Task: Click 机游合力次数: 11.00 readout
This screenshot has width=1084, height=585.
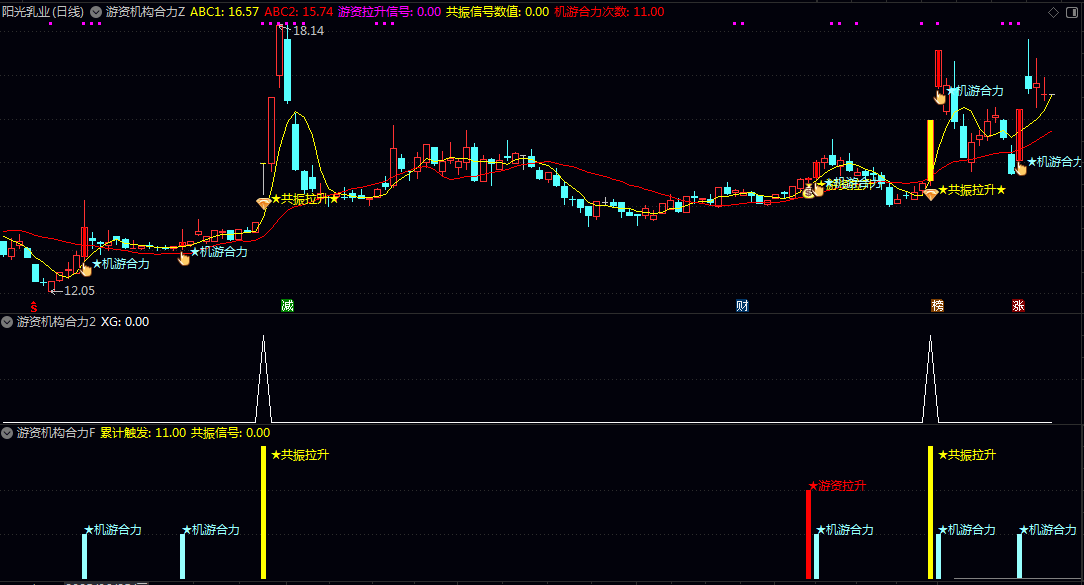Action: (x=609, y=12)
